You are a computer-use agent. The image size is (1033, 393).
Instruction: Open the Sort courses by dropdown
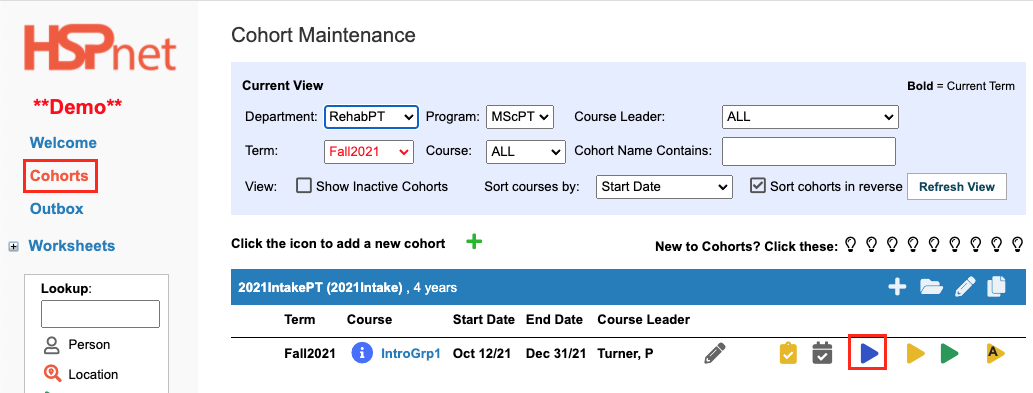click(x=664, y=186)
